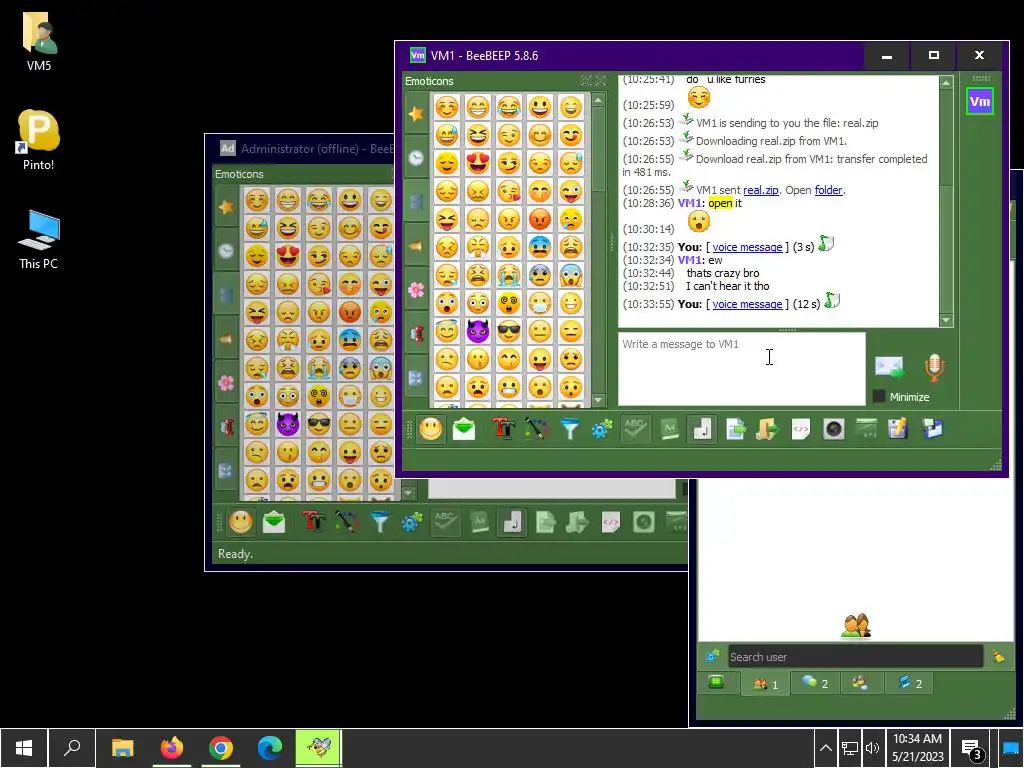The width and height of the screenshot is (1024, 768).
Task: Select recent emoticons clock tab in VM1 window
Action: [x=416, y=158]
